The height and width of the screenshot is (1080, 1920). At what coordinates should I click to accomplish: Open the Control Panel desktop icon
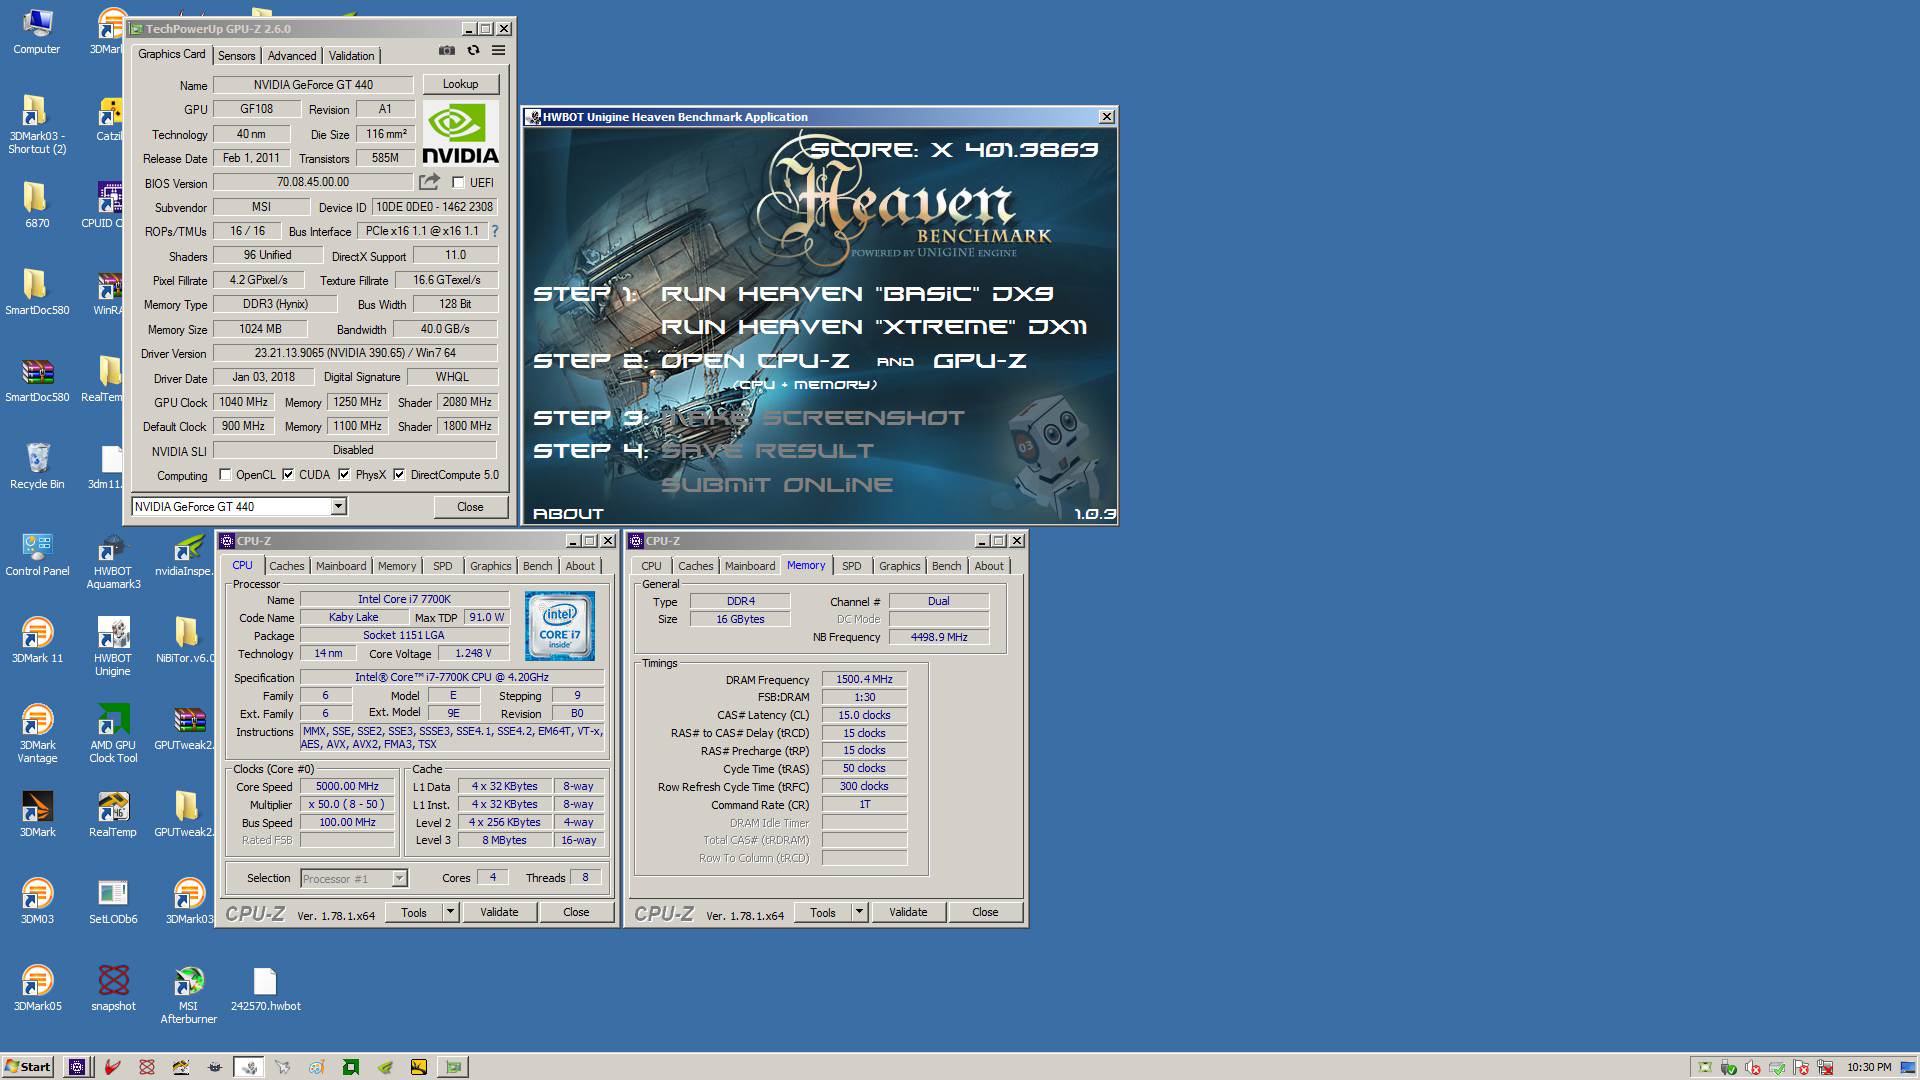(37, 554)
